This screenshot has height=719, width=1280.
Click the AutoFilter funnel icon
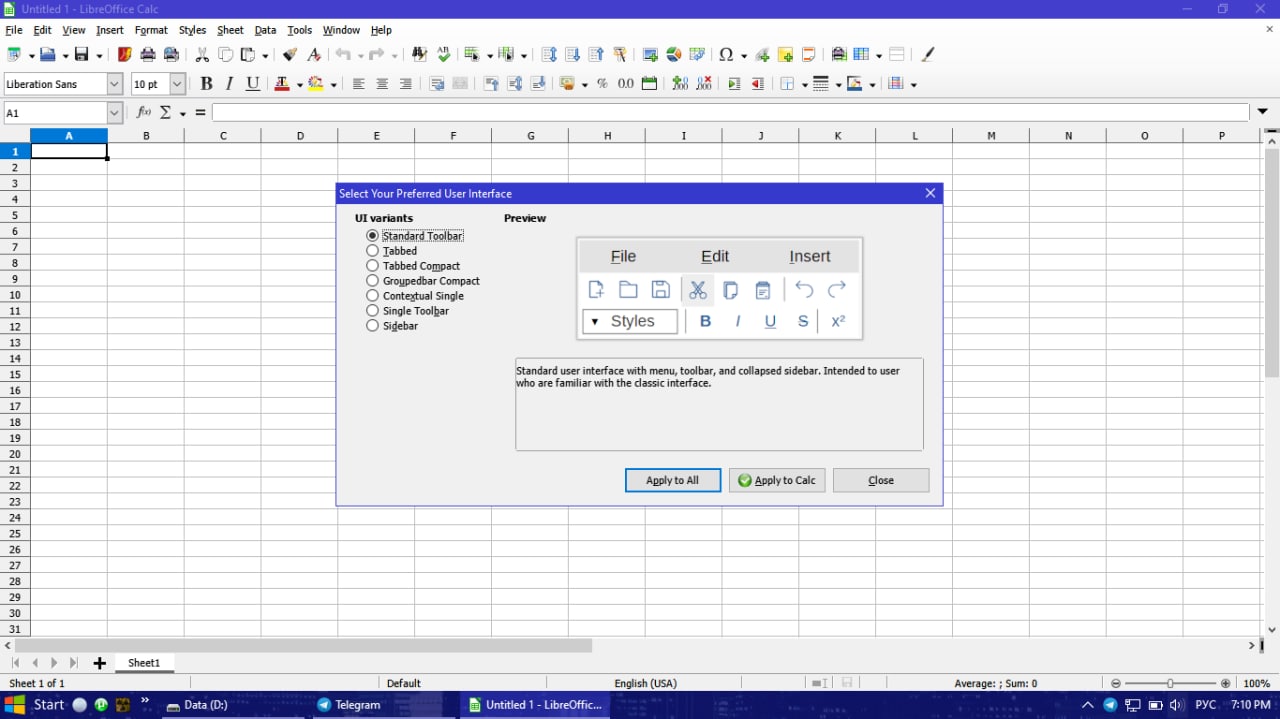(619, 55)
